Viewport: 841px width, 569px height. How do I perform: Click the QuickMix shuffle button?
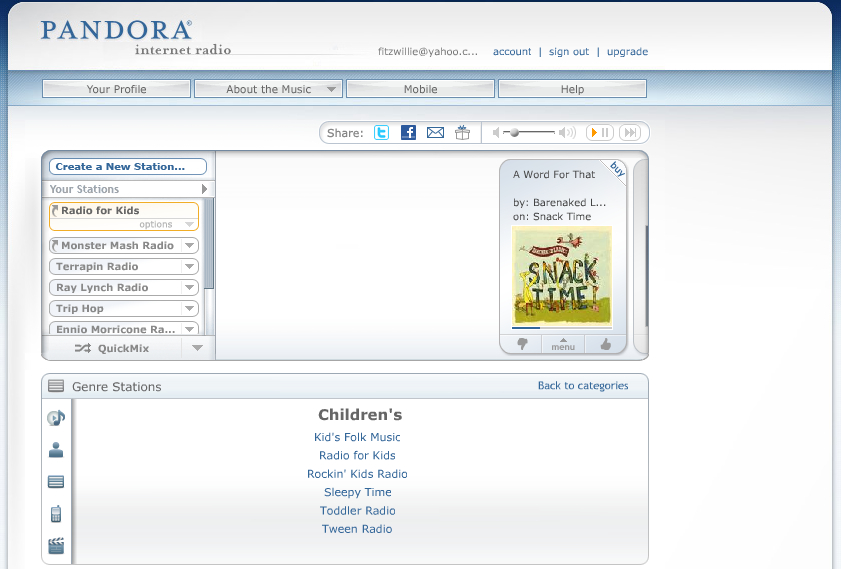click(112, 348)
